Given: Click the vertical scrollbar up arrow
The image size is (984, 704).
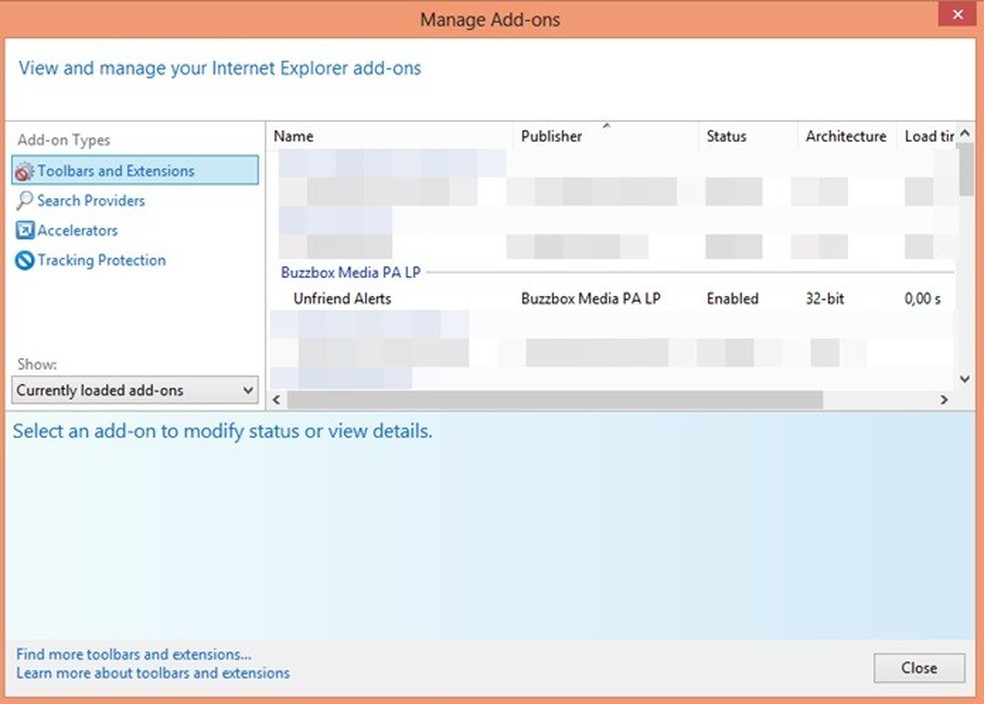Looking at the screenshot, I should (x=965, y=134).
